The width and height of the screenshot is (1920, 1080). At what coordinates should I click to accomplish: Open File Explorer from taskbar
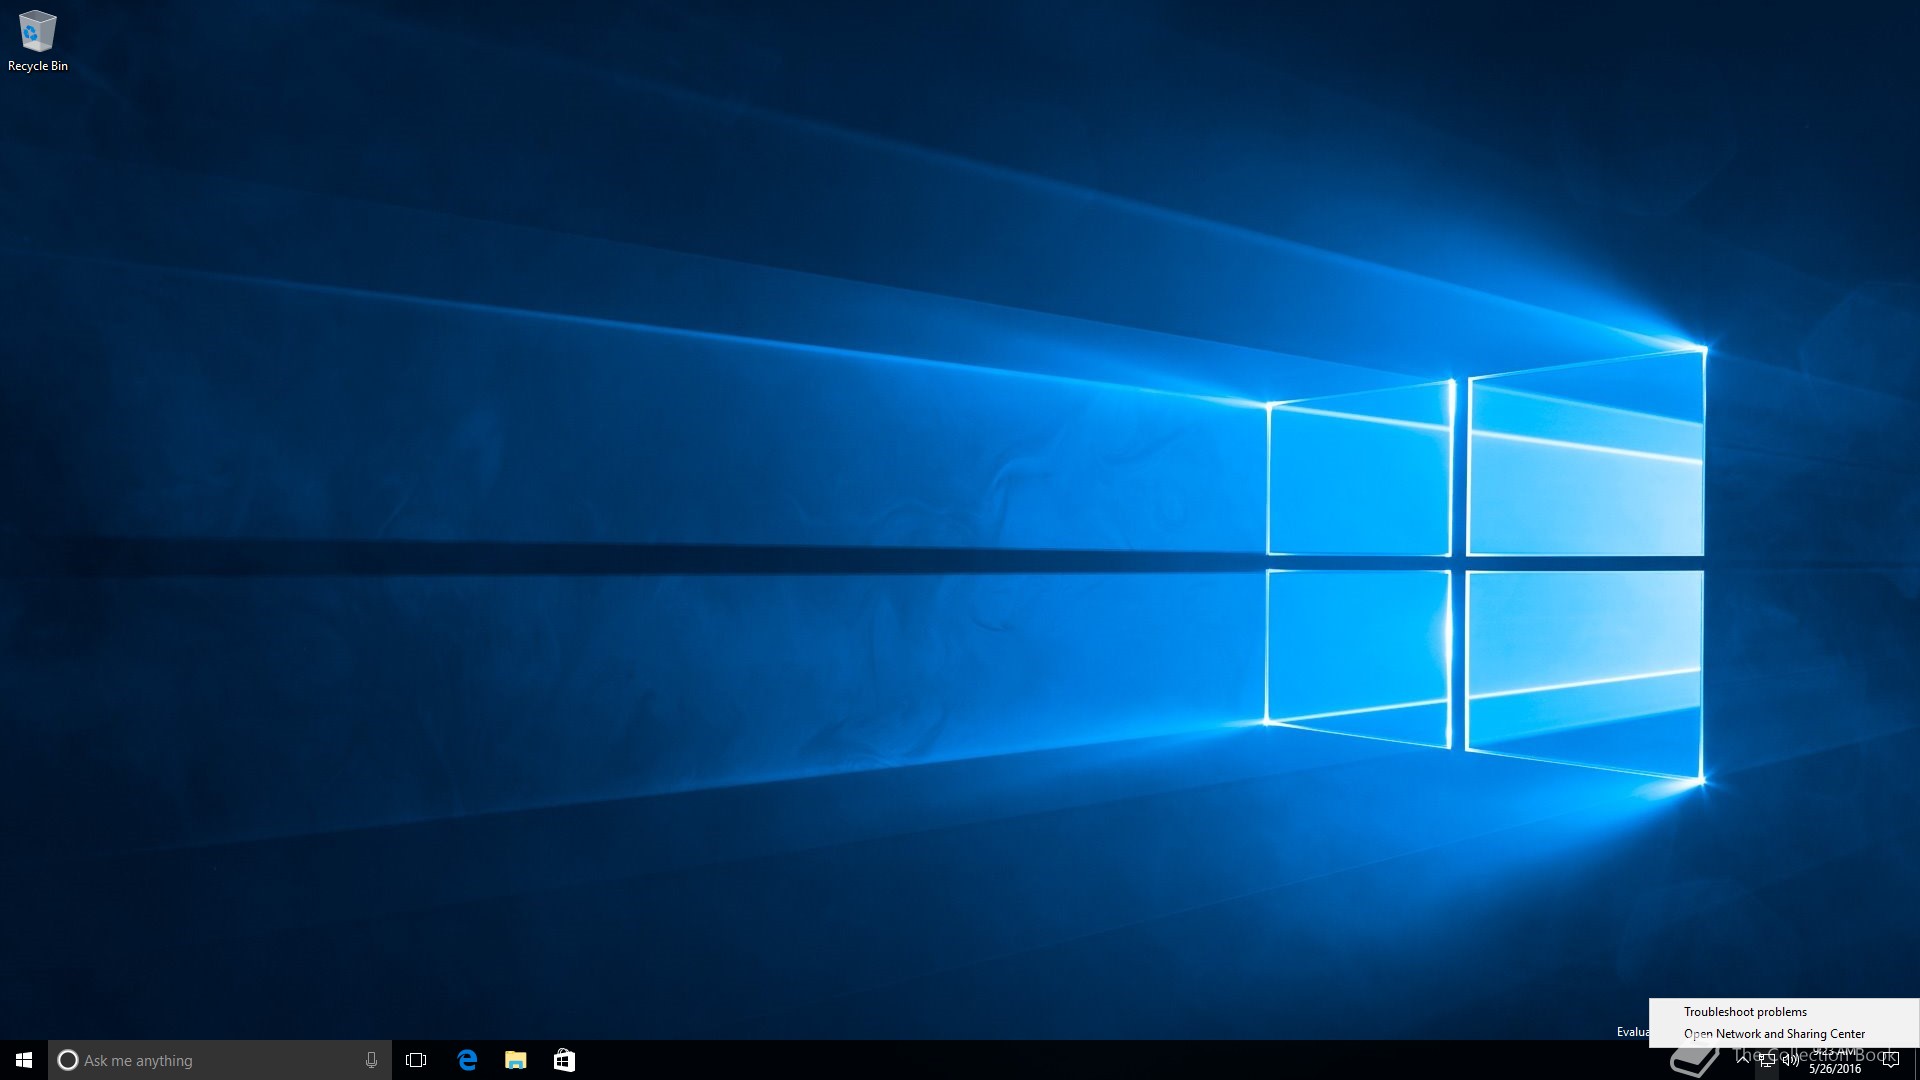point(515,1060)
